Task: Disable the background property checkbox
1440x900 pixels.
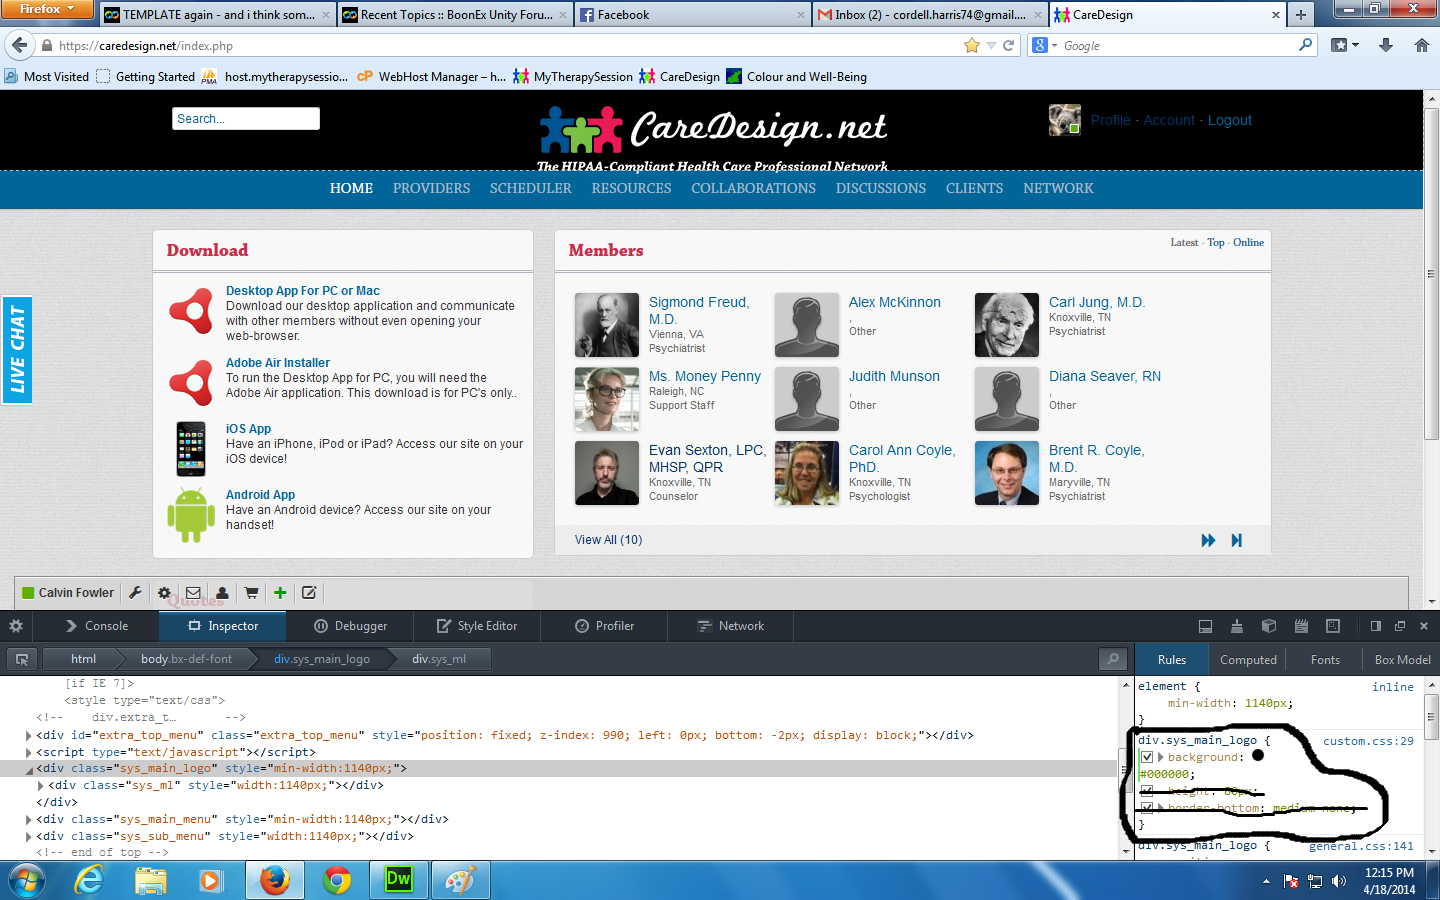Action: (1147, 757)
